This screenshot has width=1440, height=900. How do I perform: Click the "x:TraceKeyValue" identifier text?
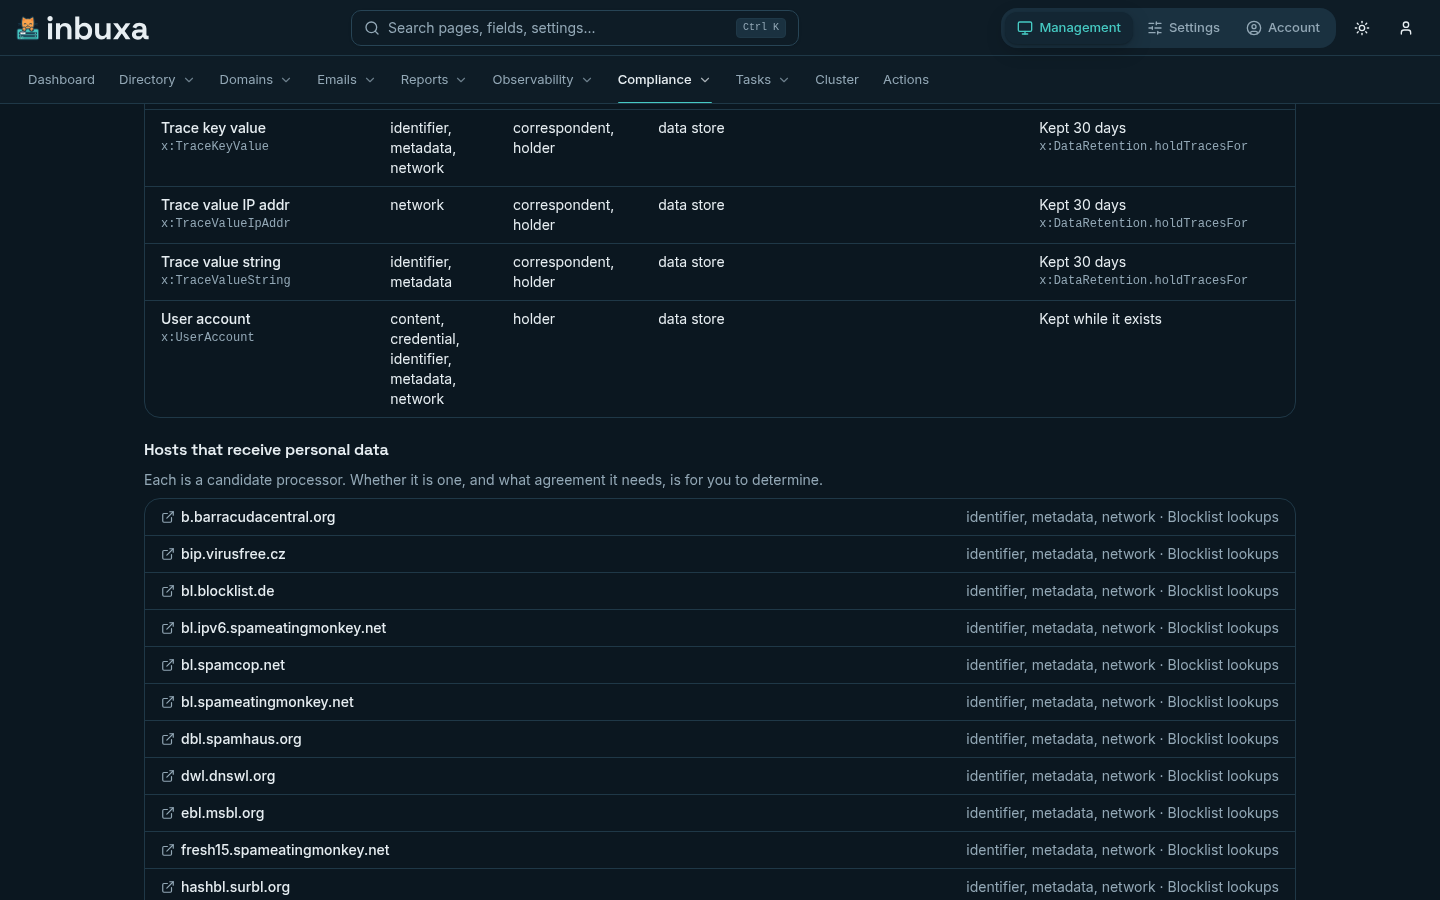215,146
